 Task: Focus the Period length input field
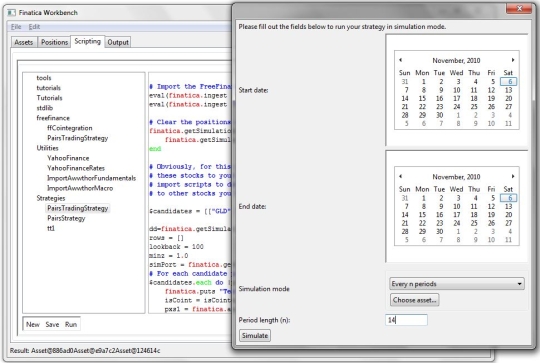click(406, 320)
